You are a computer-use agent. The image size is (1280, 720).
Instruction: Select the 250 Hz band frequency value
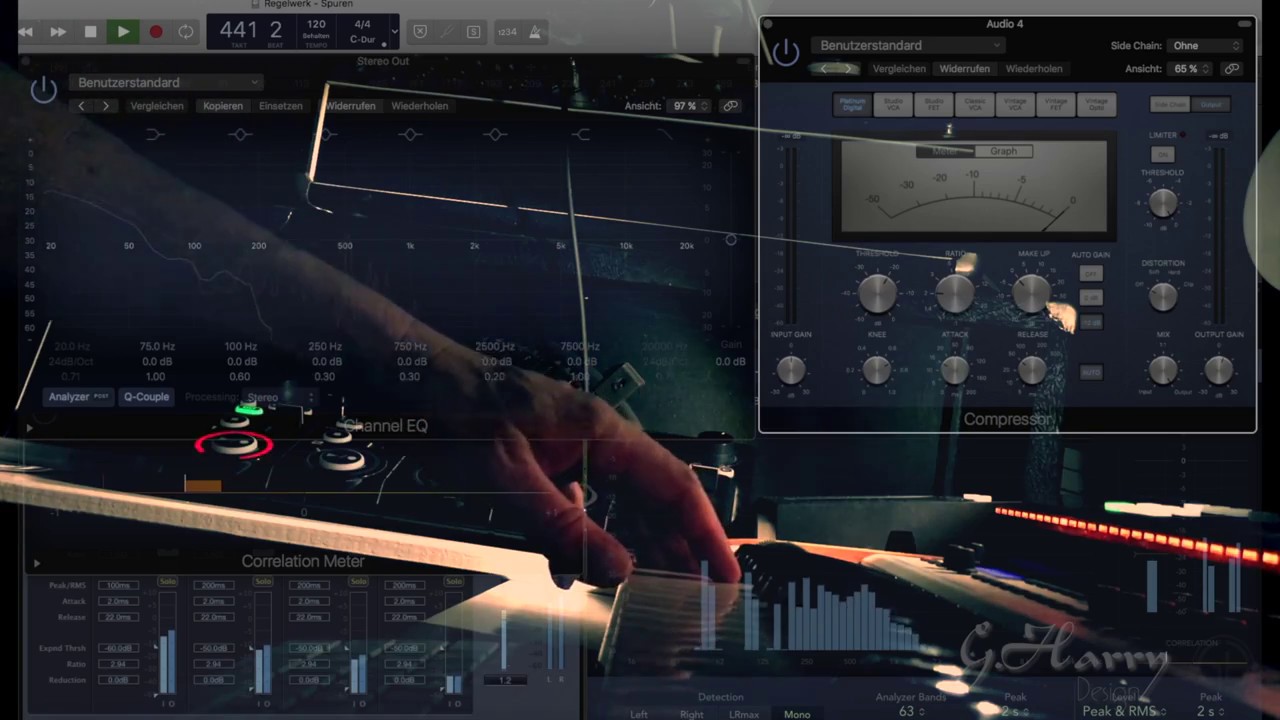click(x=325, y=347)
